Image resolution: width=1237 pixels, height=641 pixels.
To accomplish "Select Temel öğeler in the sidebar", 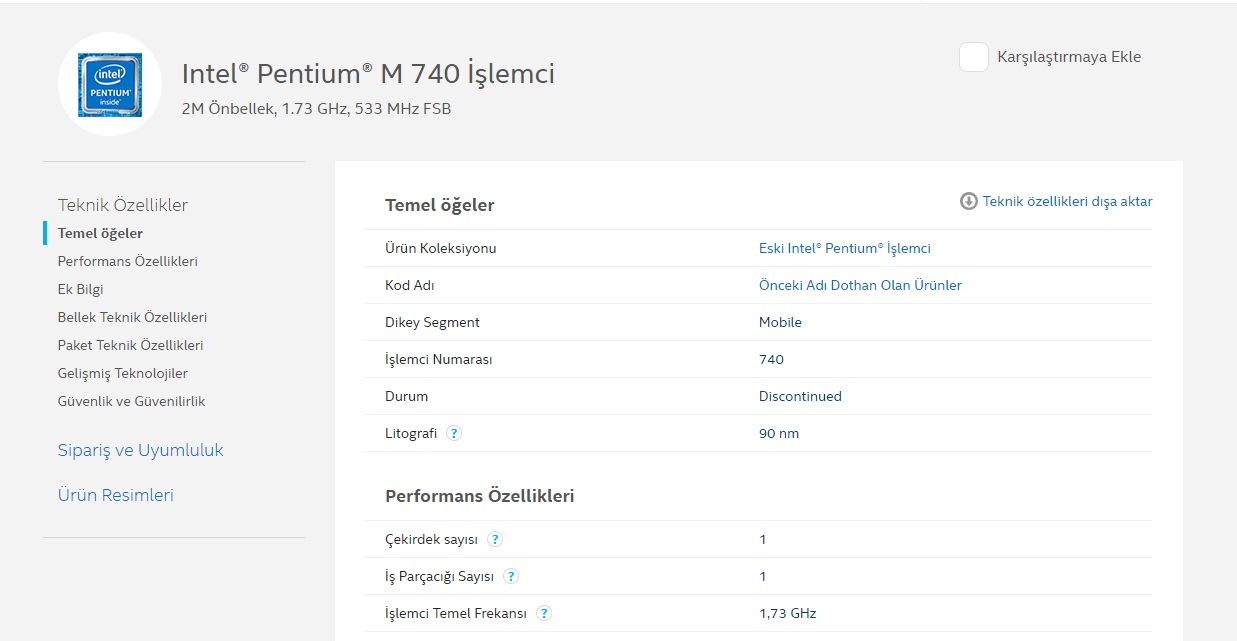I will [x=100, y=233].
